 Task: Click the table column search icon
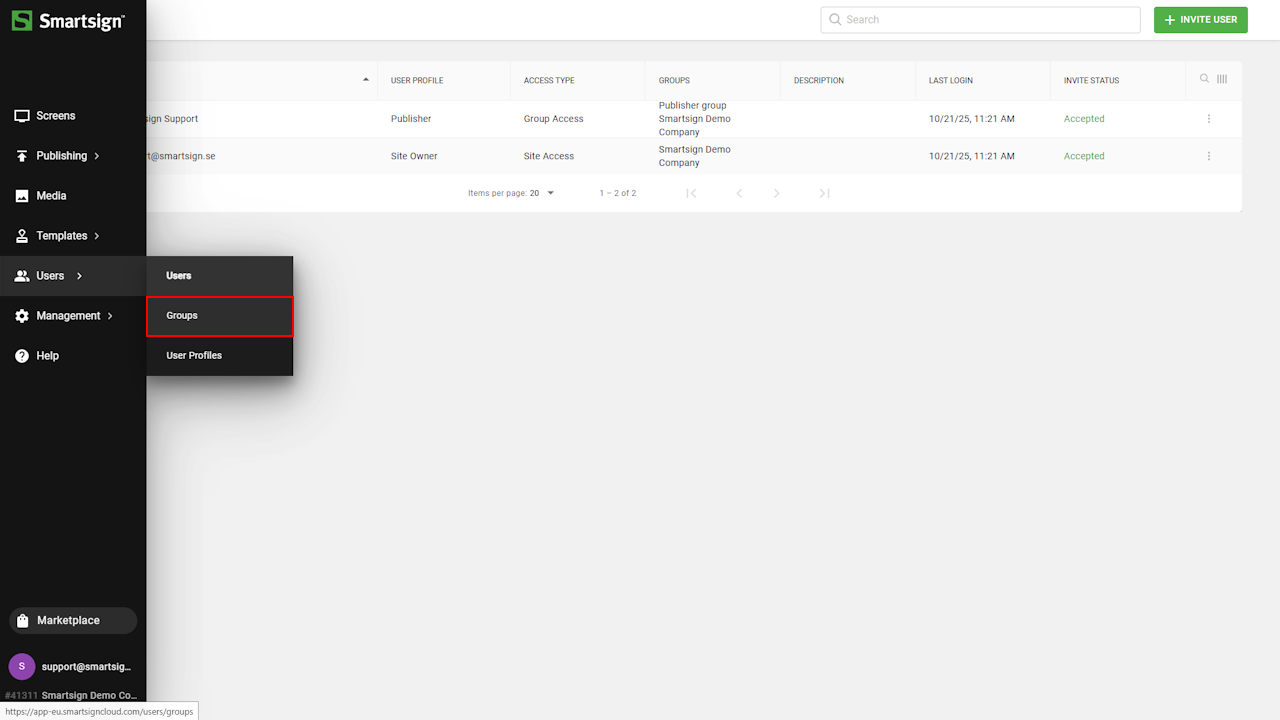1204,79
